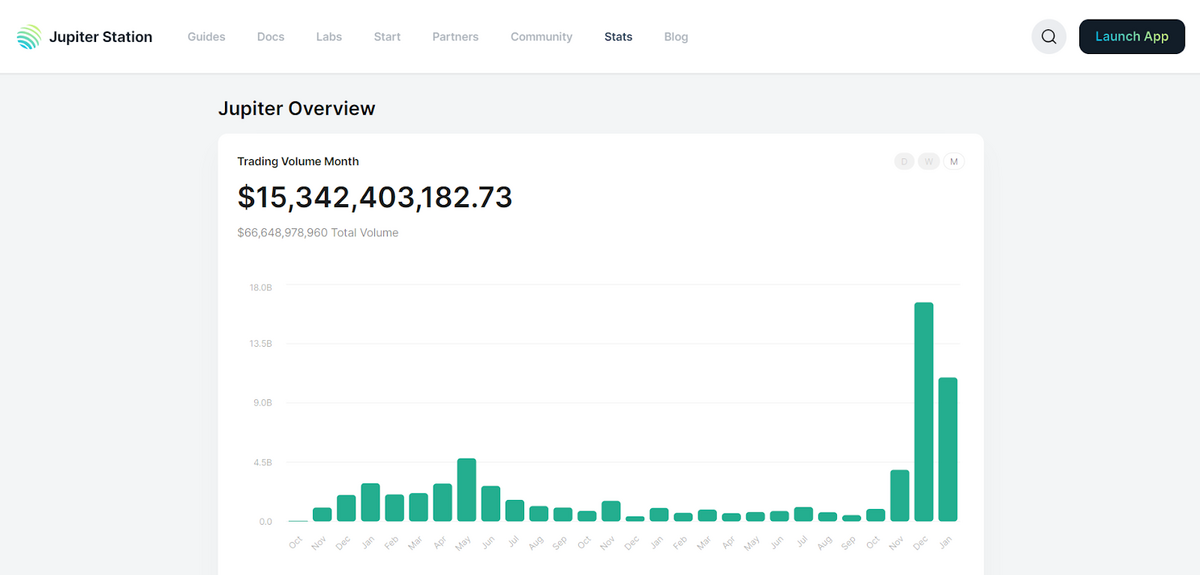1200x575 pixels.
Task: Click the Jupiter Station logo icon
Action: pos(29,37)
